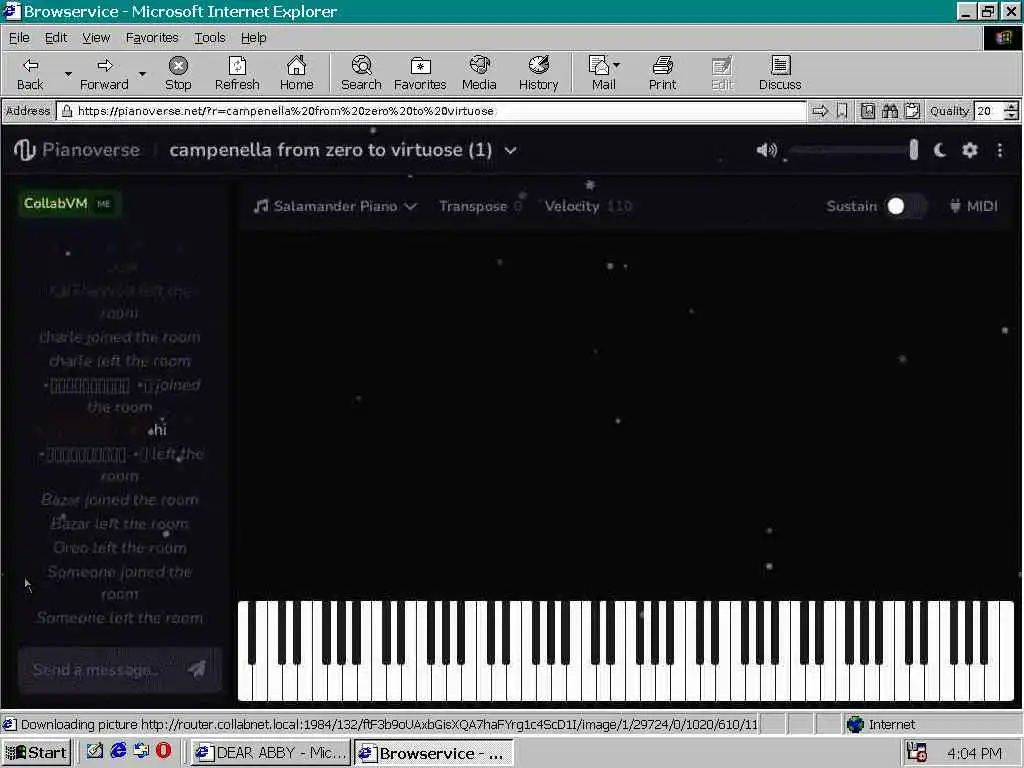Click the Show Desktop quick launch icon

pos(95,751)
